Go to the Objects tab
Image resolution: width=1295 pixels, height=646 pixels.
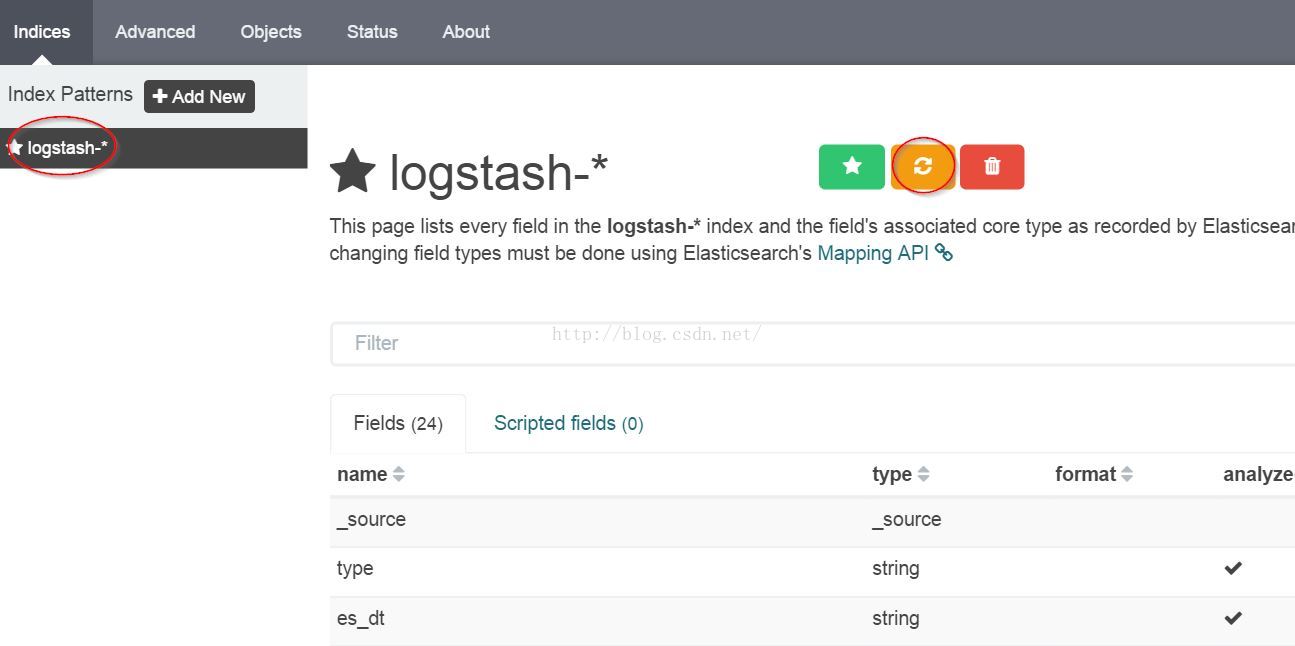click(x=271, y=32)
